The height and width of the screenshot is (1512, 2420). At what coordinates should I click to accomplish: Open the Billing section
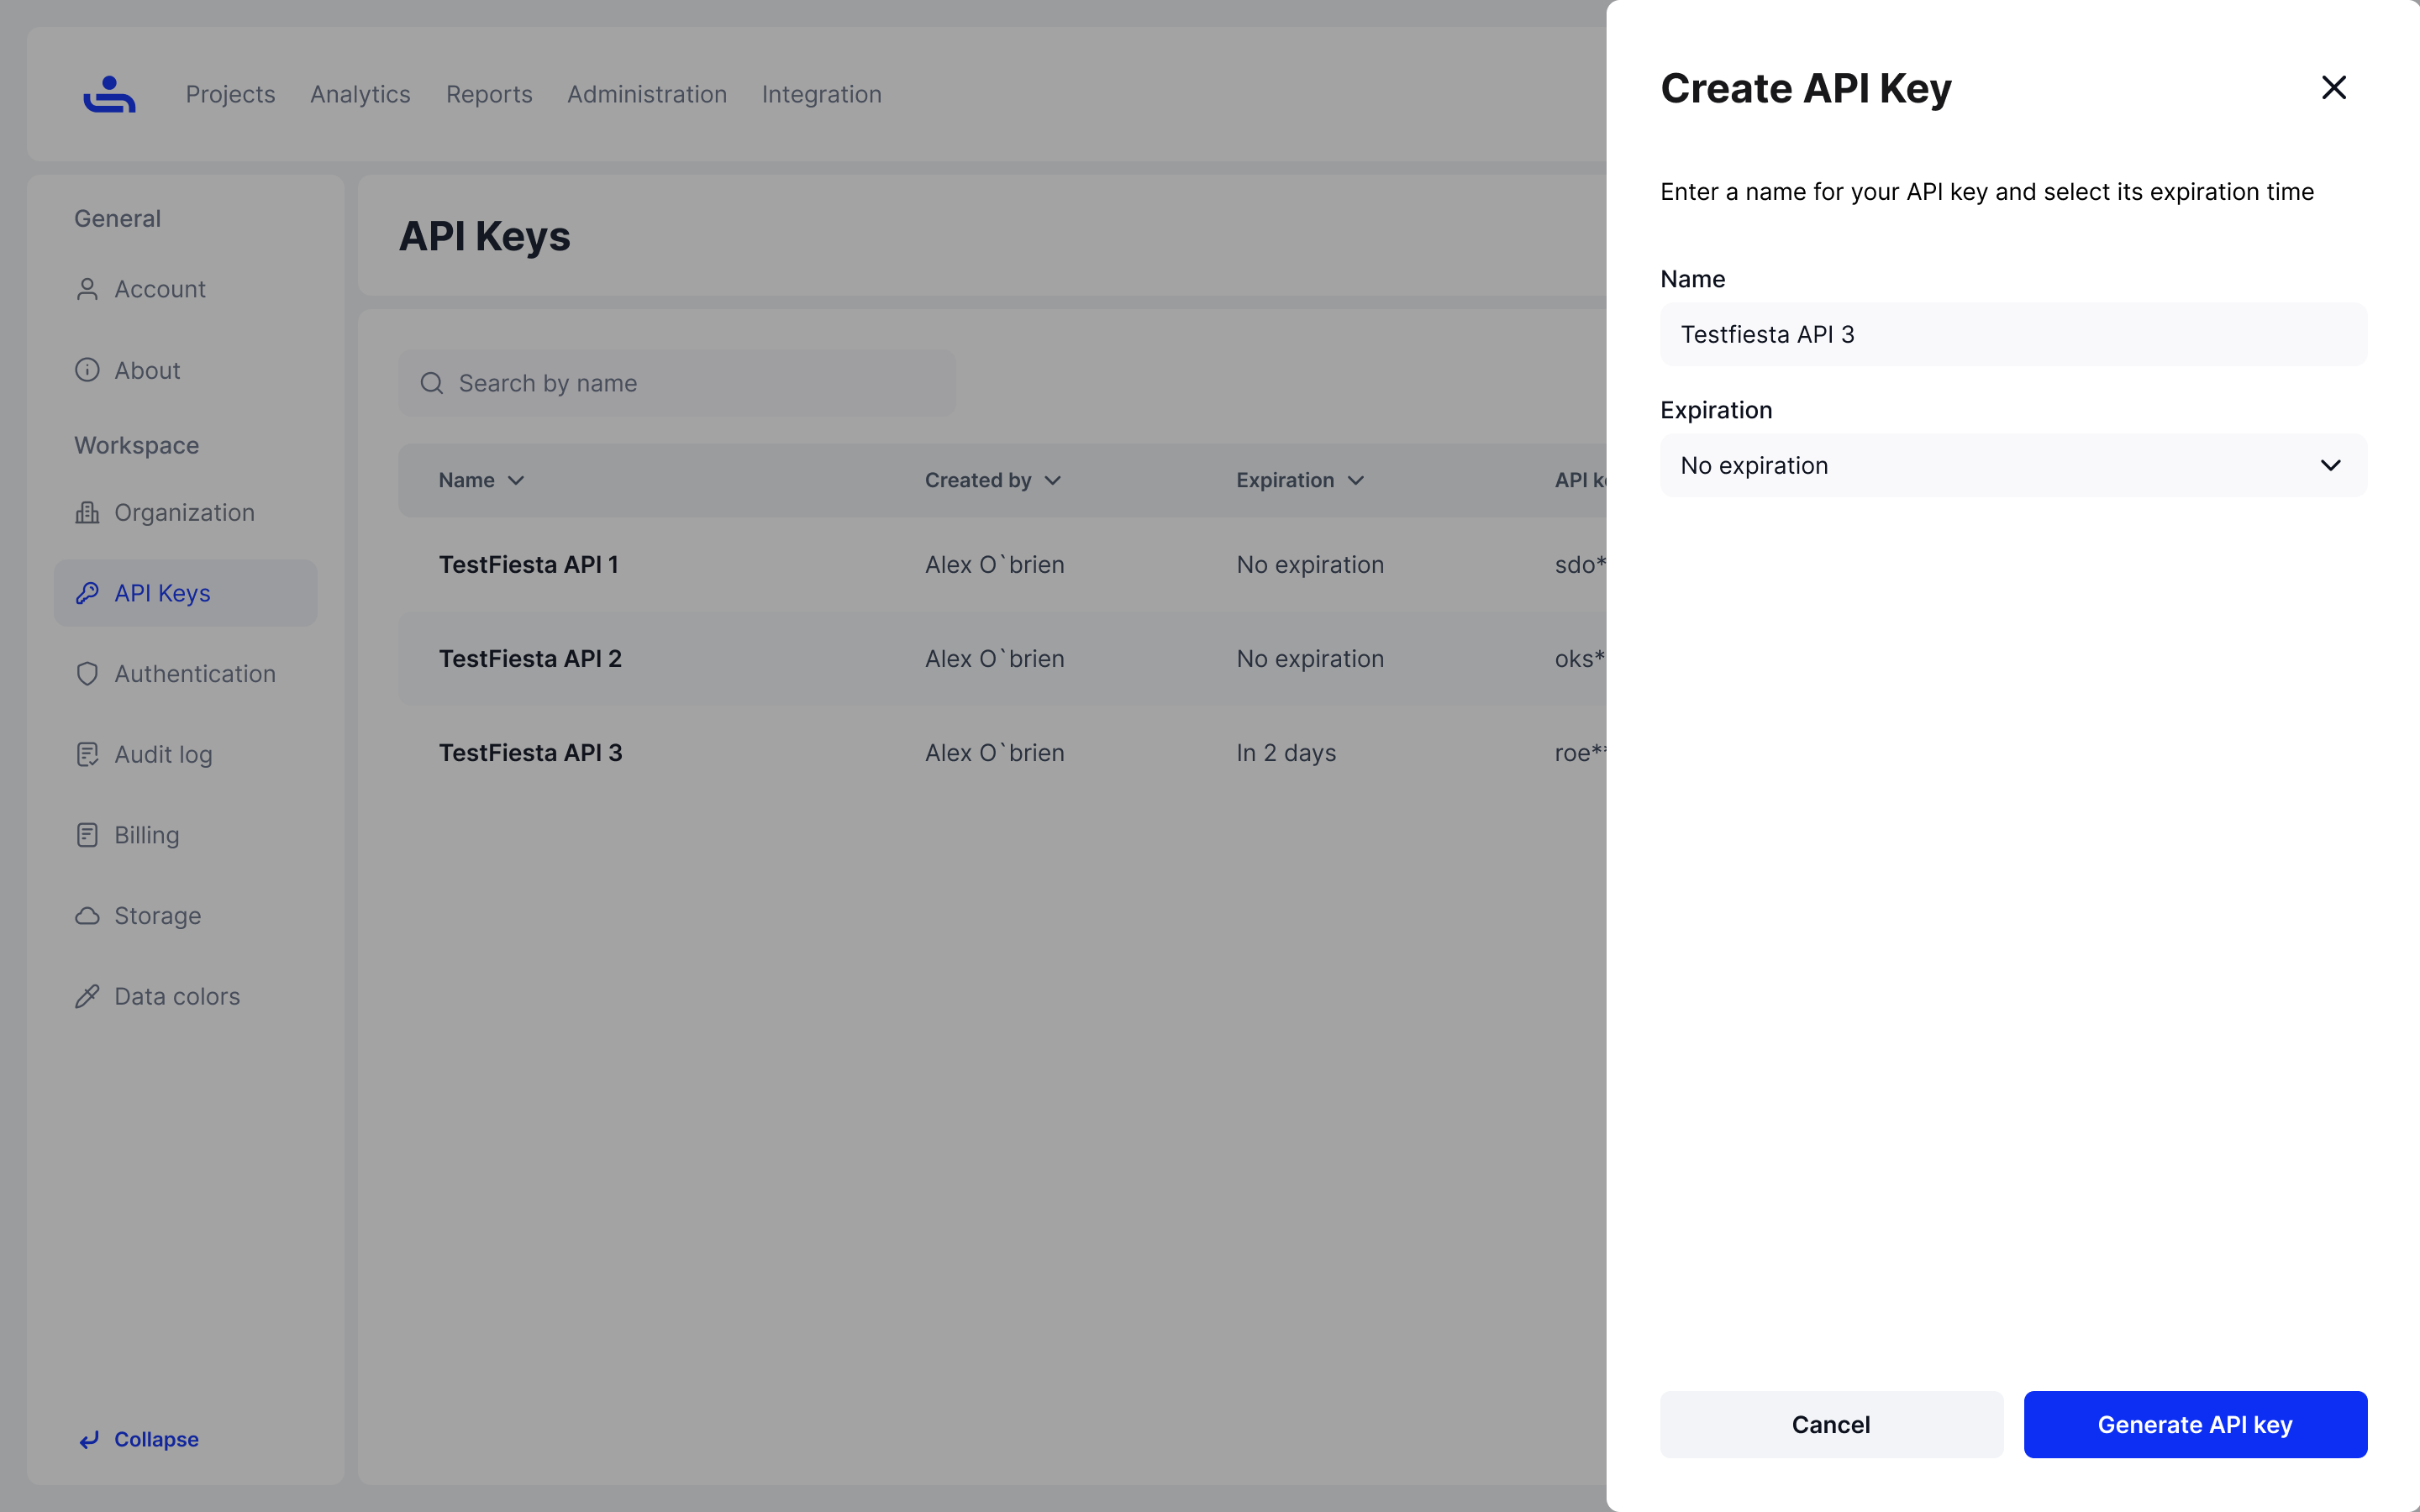(146, 835)
